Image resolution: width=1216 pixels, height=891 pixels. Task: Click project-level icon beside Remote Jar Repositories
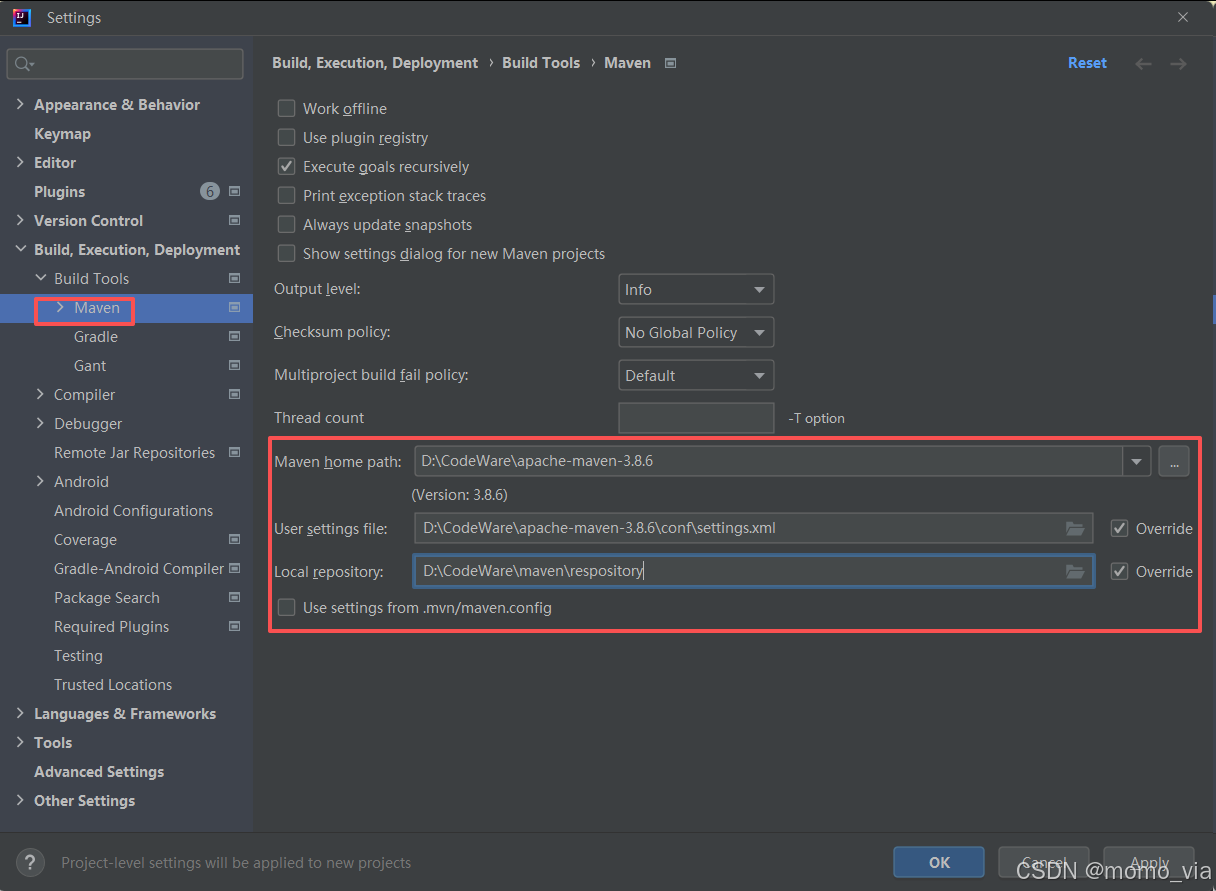tap(235, 452)
